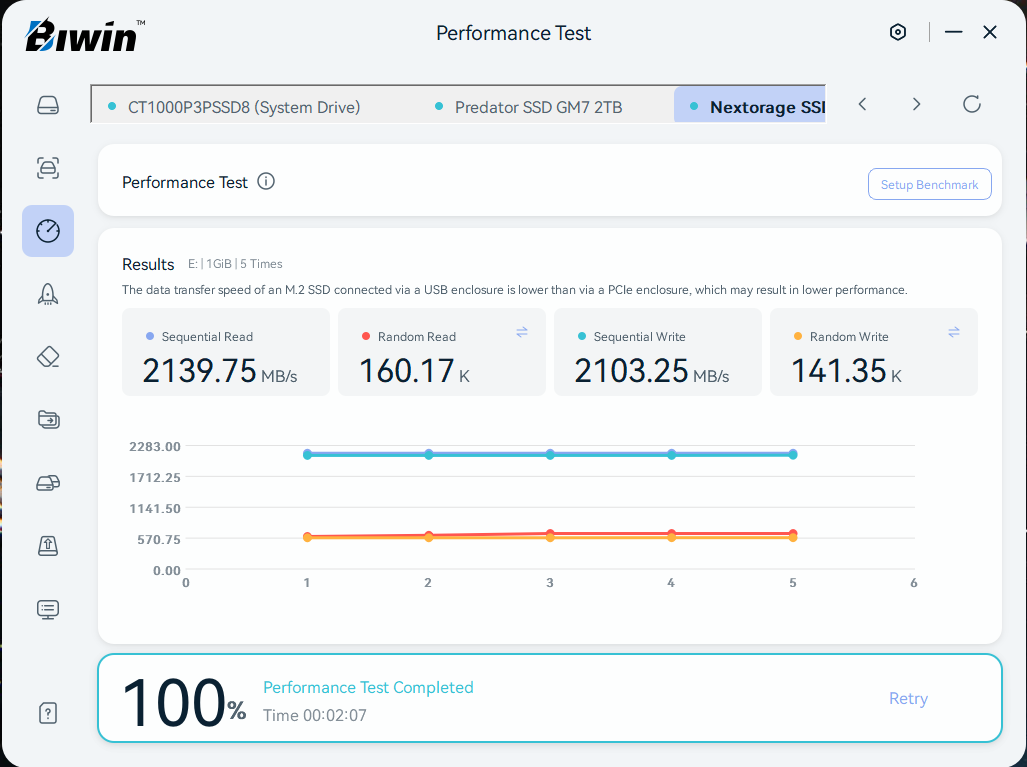This screenshot has width=1027, height=767.
Task: Click the Setup Benchmark button
Action: [929, 184]
